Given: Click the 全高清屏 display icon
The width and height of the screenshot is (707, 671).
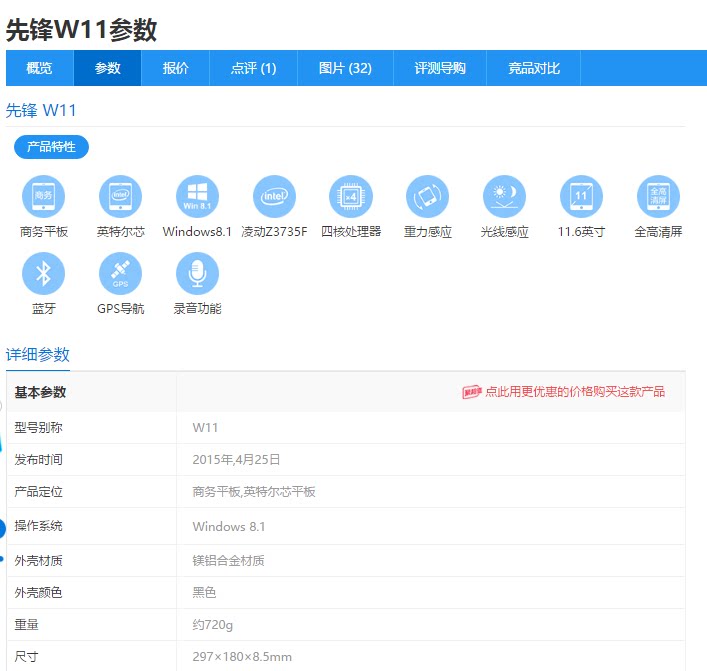Looking at the screenshot, I should [x=658, y=197].
